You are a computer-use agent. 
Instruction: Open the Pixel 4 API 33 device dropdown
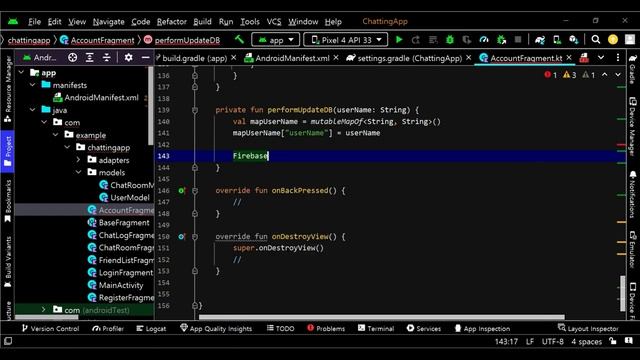pyautogui.click(x=345, y=40)
